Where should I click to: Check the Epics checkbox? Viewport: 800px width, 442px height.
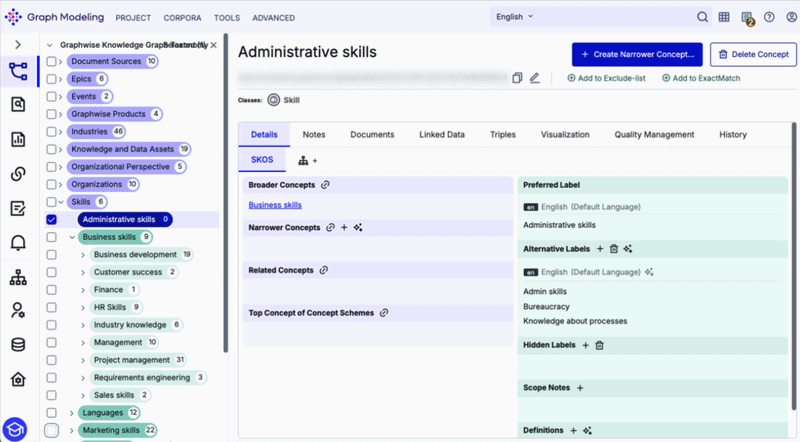point(52,79)
